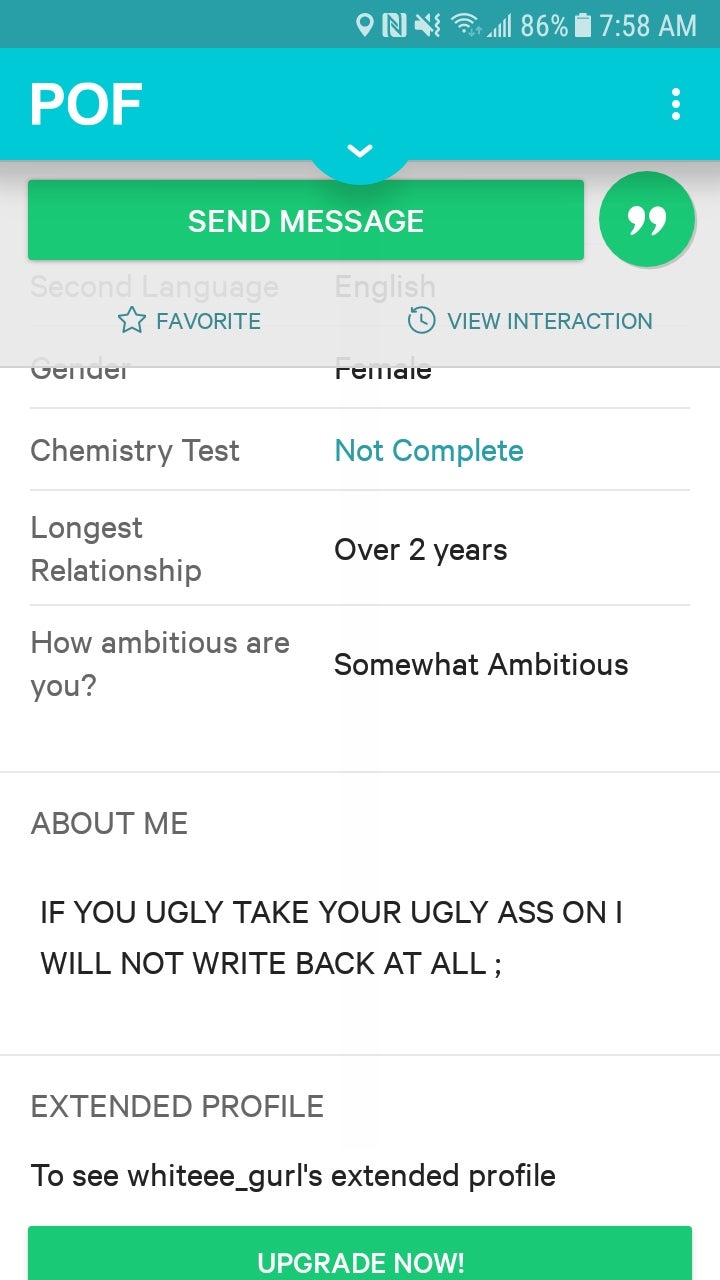
Task: Tap the About Me description text
Action: (331, 937)
